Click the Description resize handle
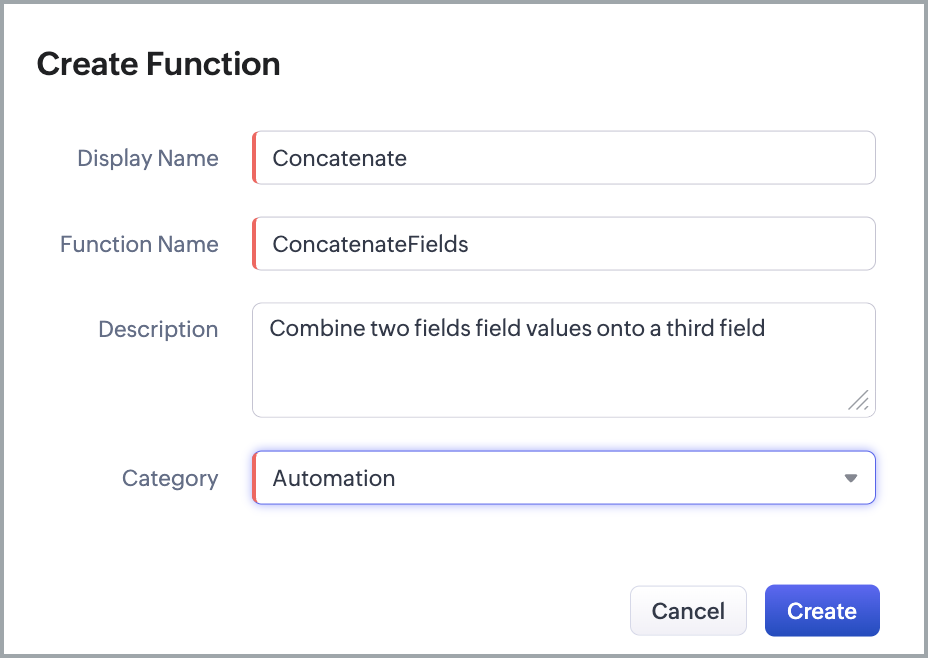This screenshot has width=928, height=658. (x=858, y=400)
